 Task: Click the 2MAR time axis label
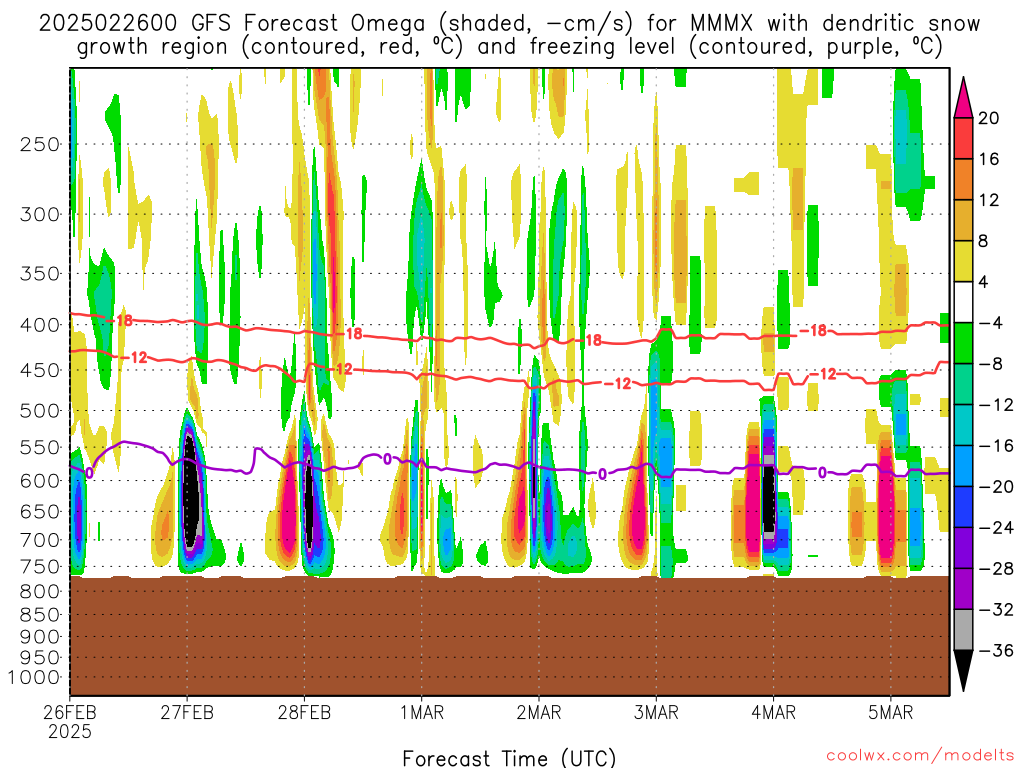pos(539,712)
